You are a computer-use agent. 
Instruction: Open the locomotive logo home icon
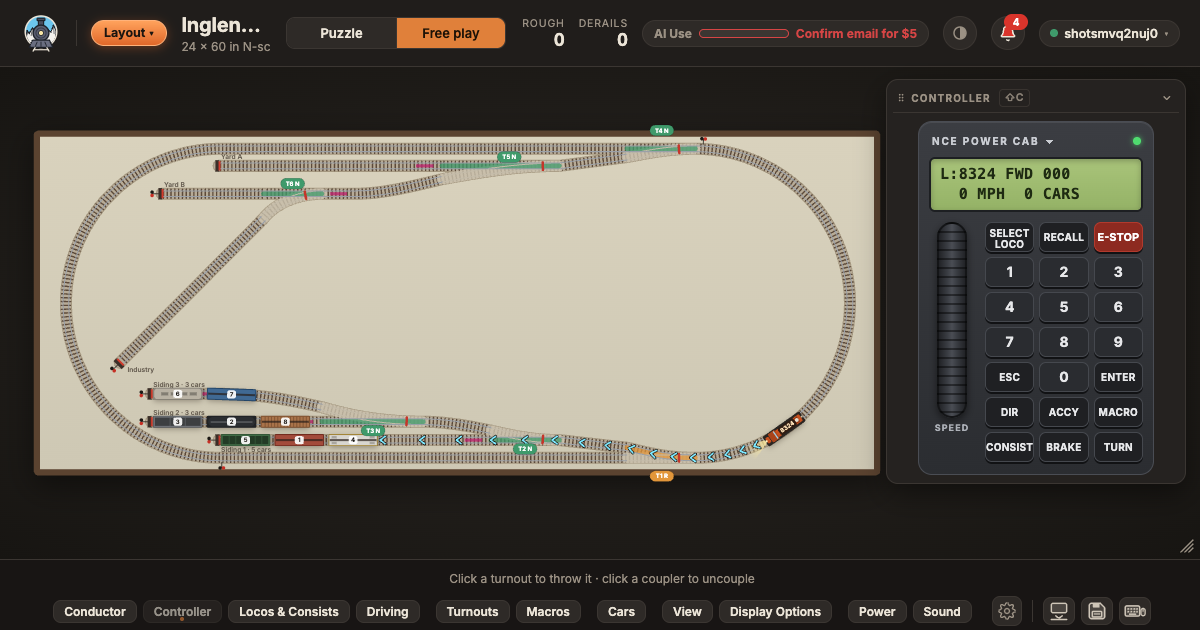point(41,33)
